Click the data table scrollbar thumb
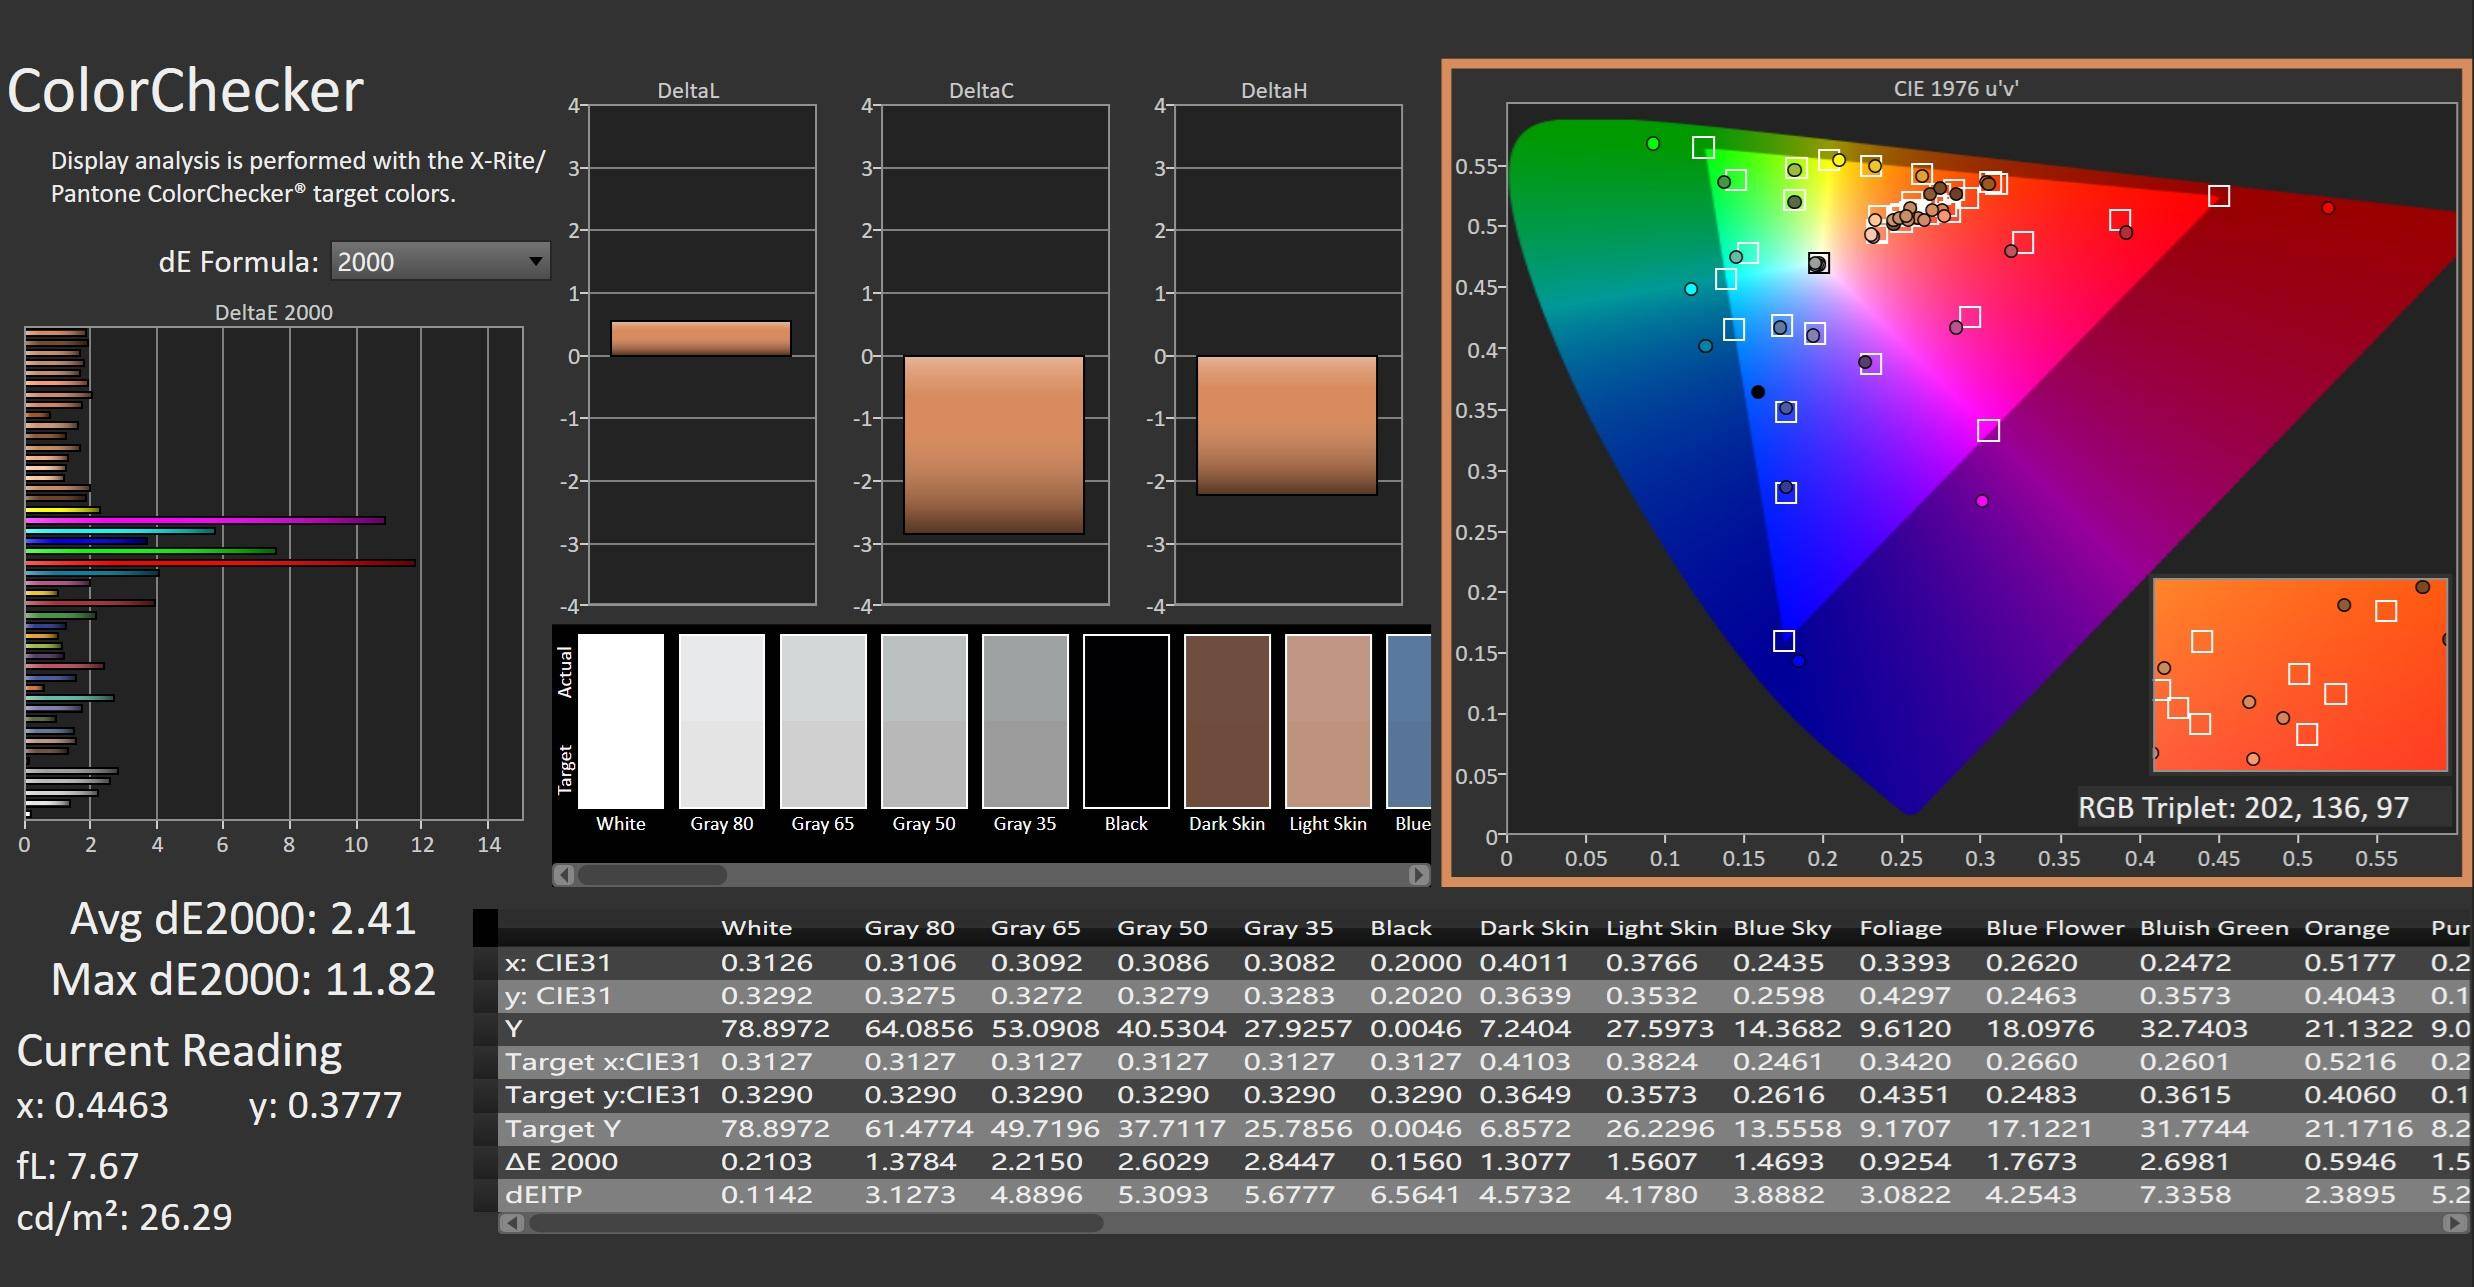Viewport: 2474px width, 1287px height. tap(815, 1222)
